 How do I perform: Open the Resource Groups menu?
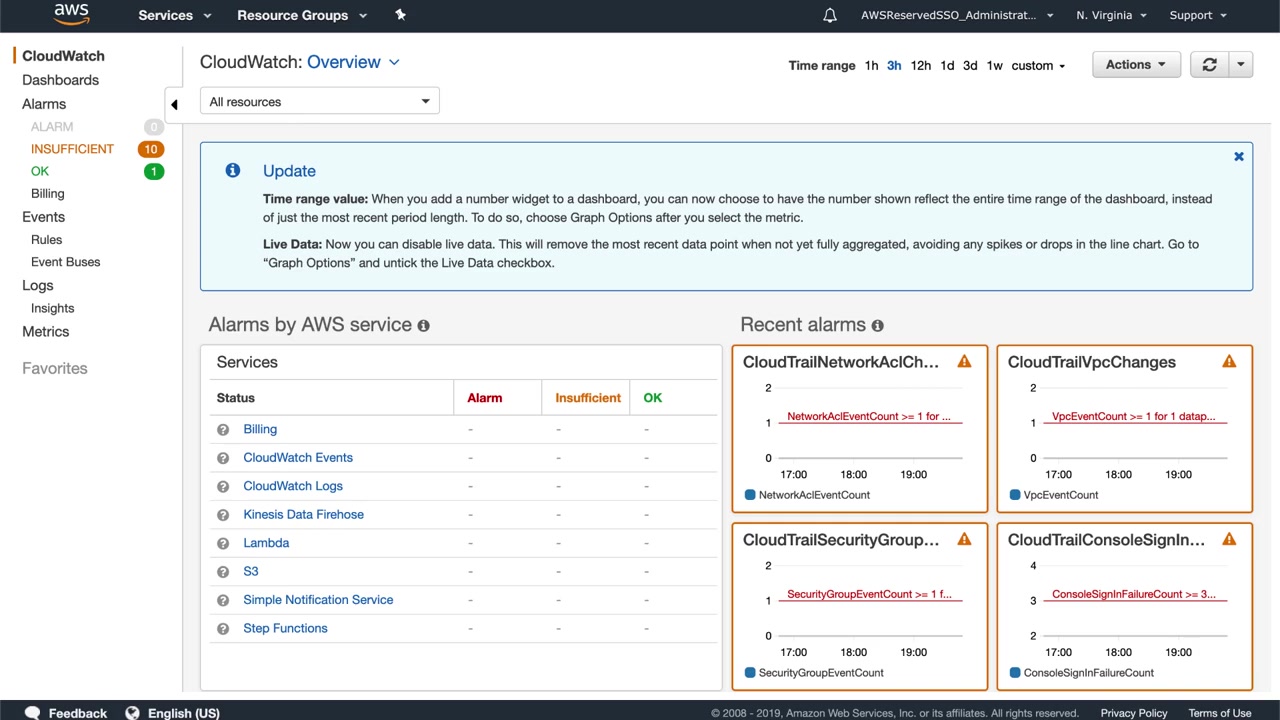(x=302, y=15)
